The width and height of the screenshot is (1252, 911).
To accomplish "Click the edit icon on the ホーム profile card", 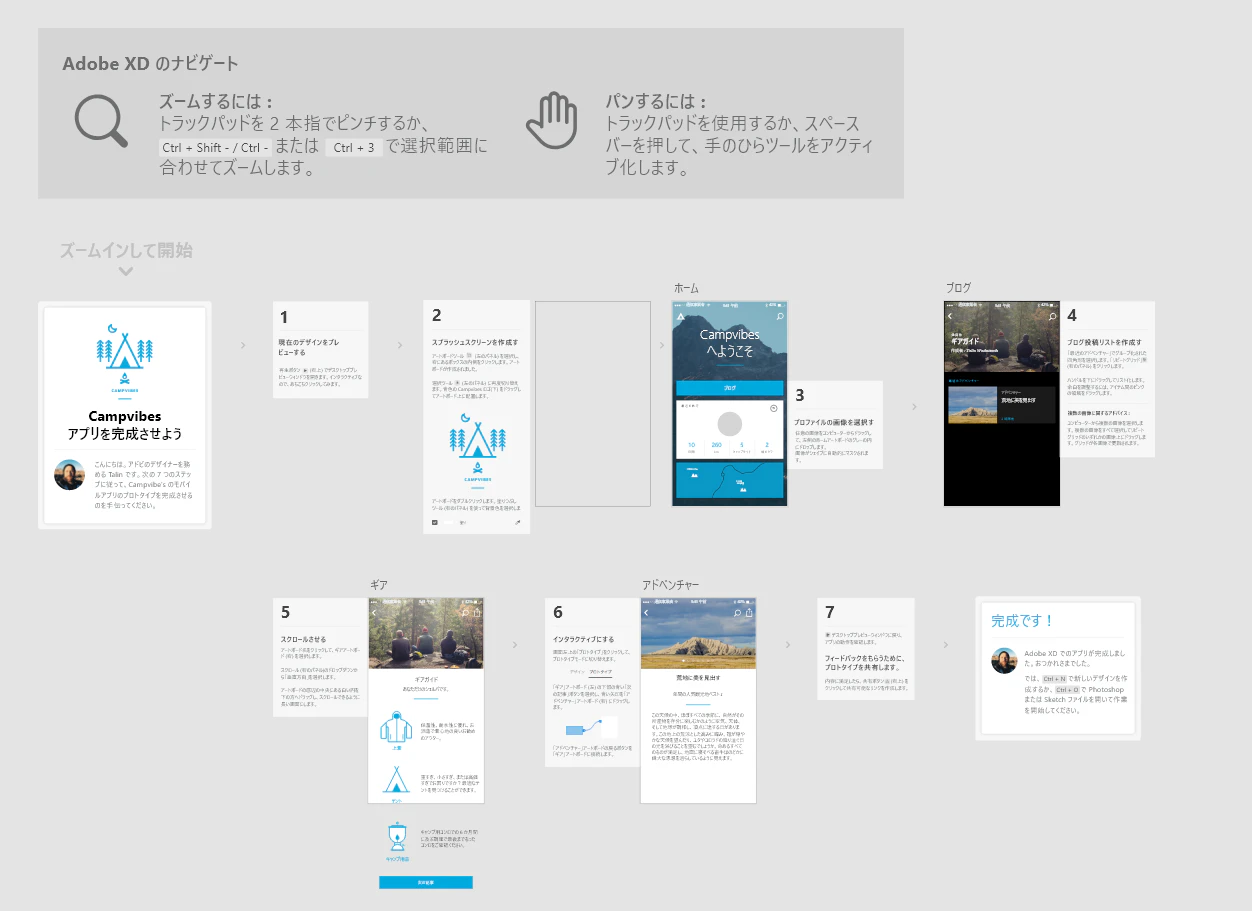I will click(773, 409).
